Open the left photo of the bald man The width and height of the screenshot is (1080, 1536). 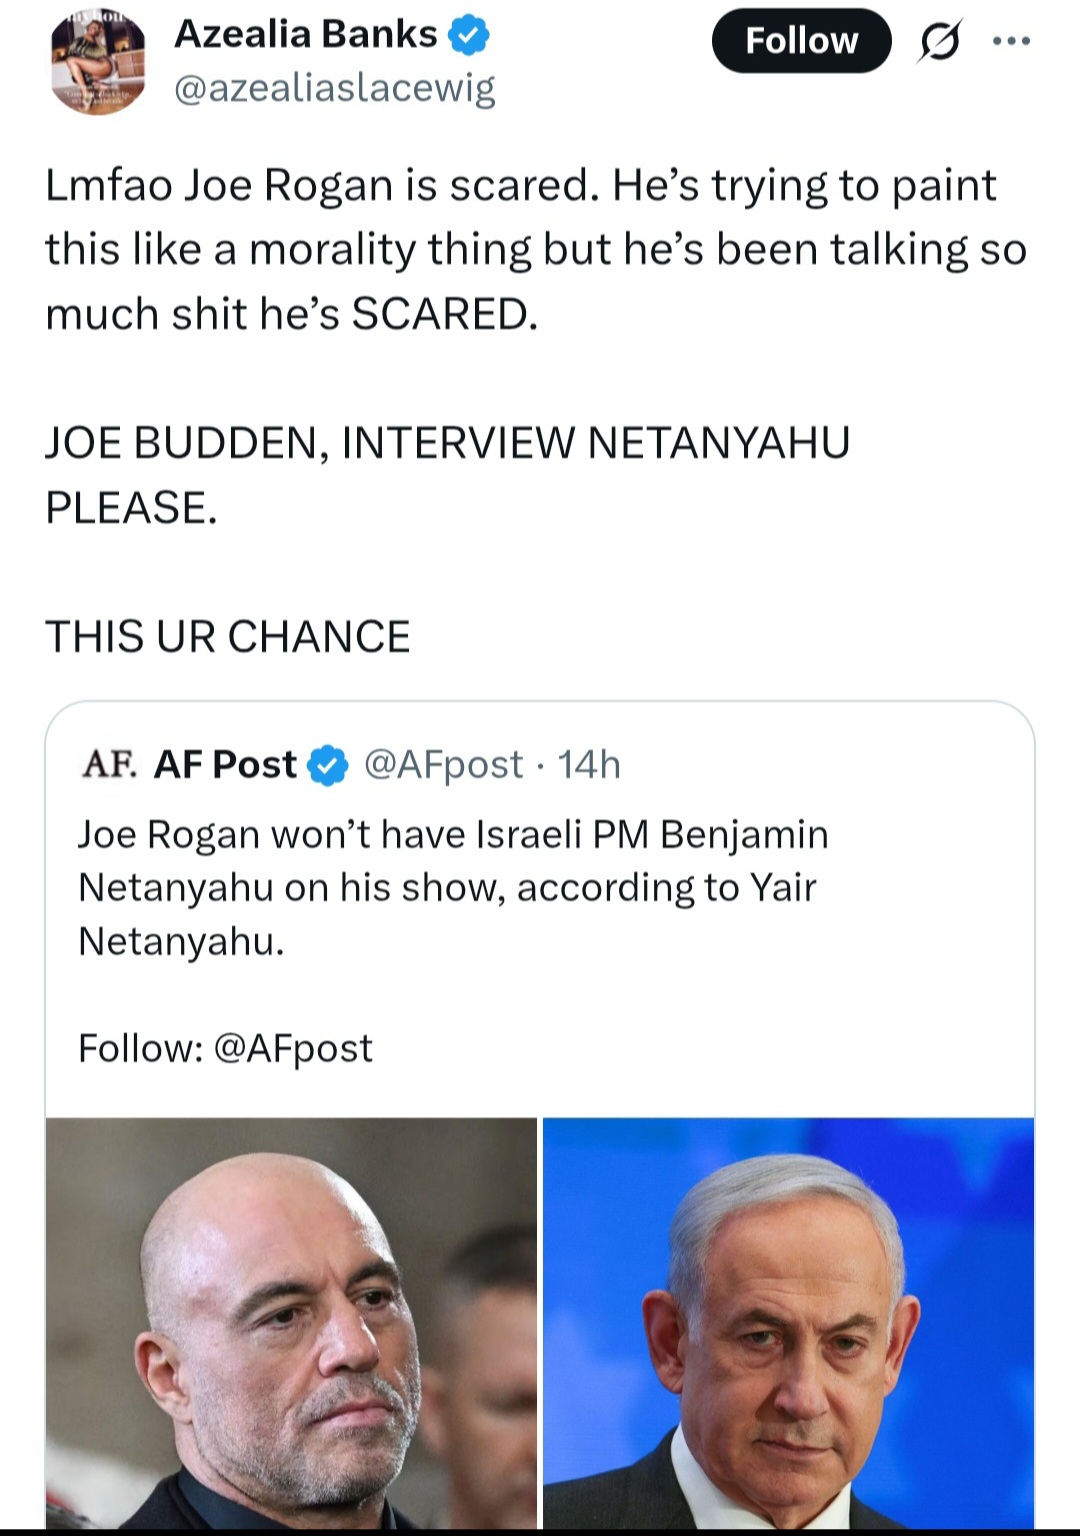[291, 1323]
